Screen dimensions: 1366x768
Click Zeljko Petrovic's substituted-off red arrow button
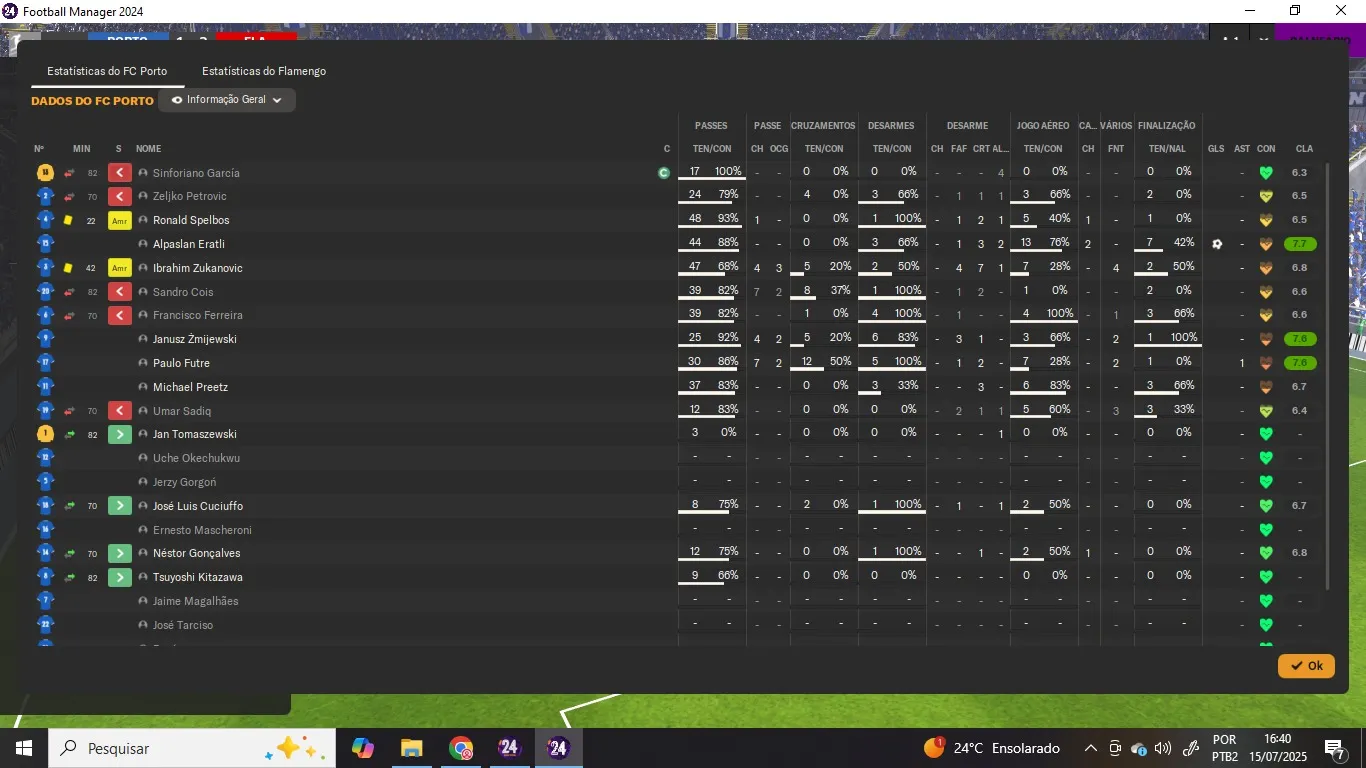tap(120, 196)
